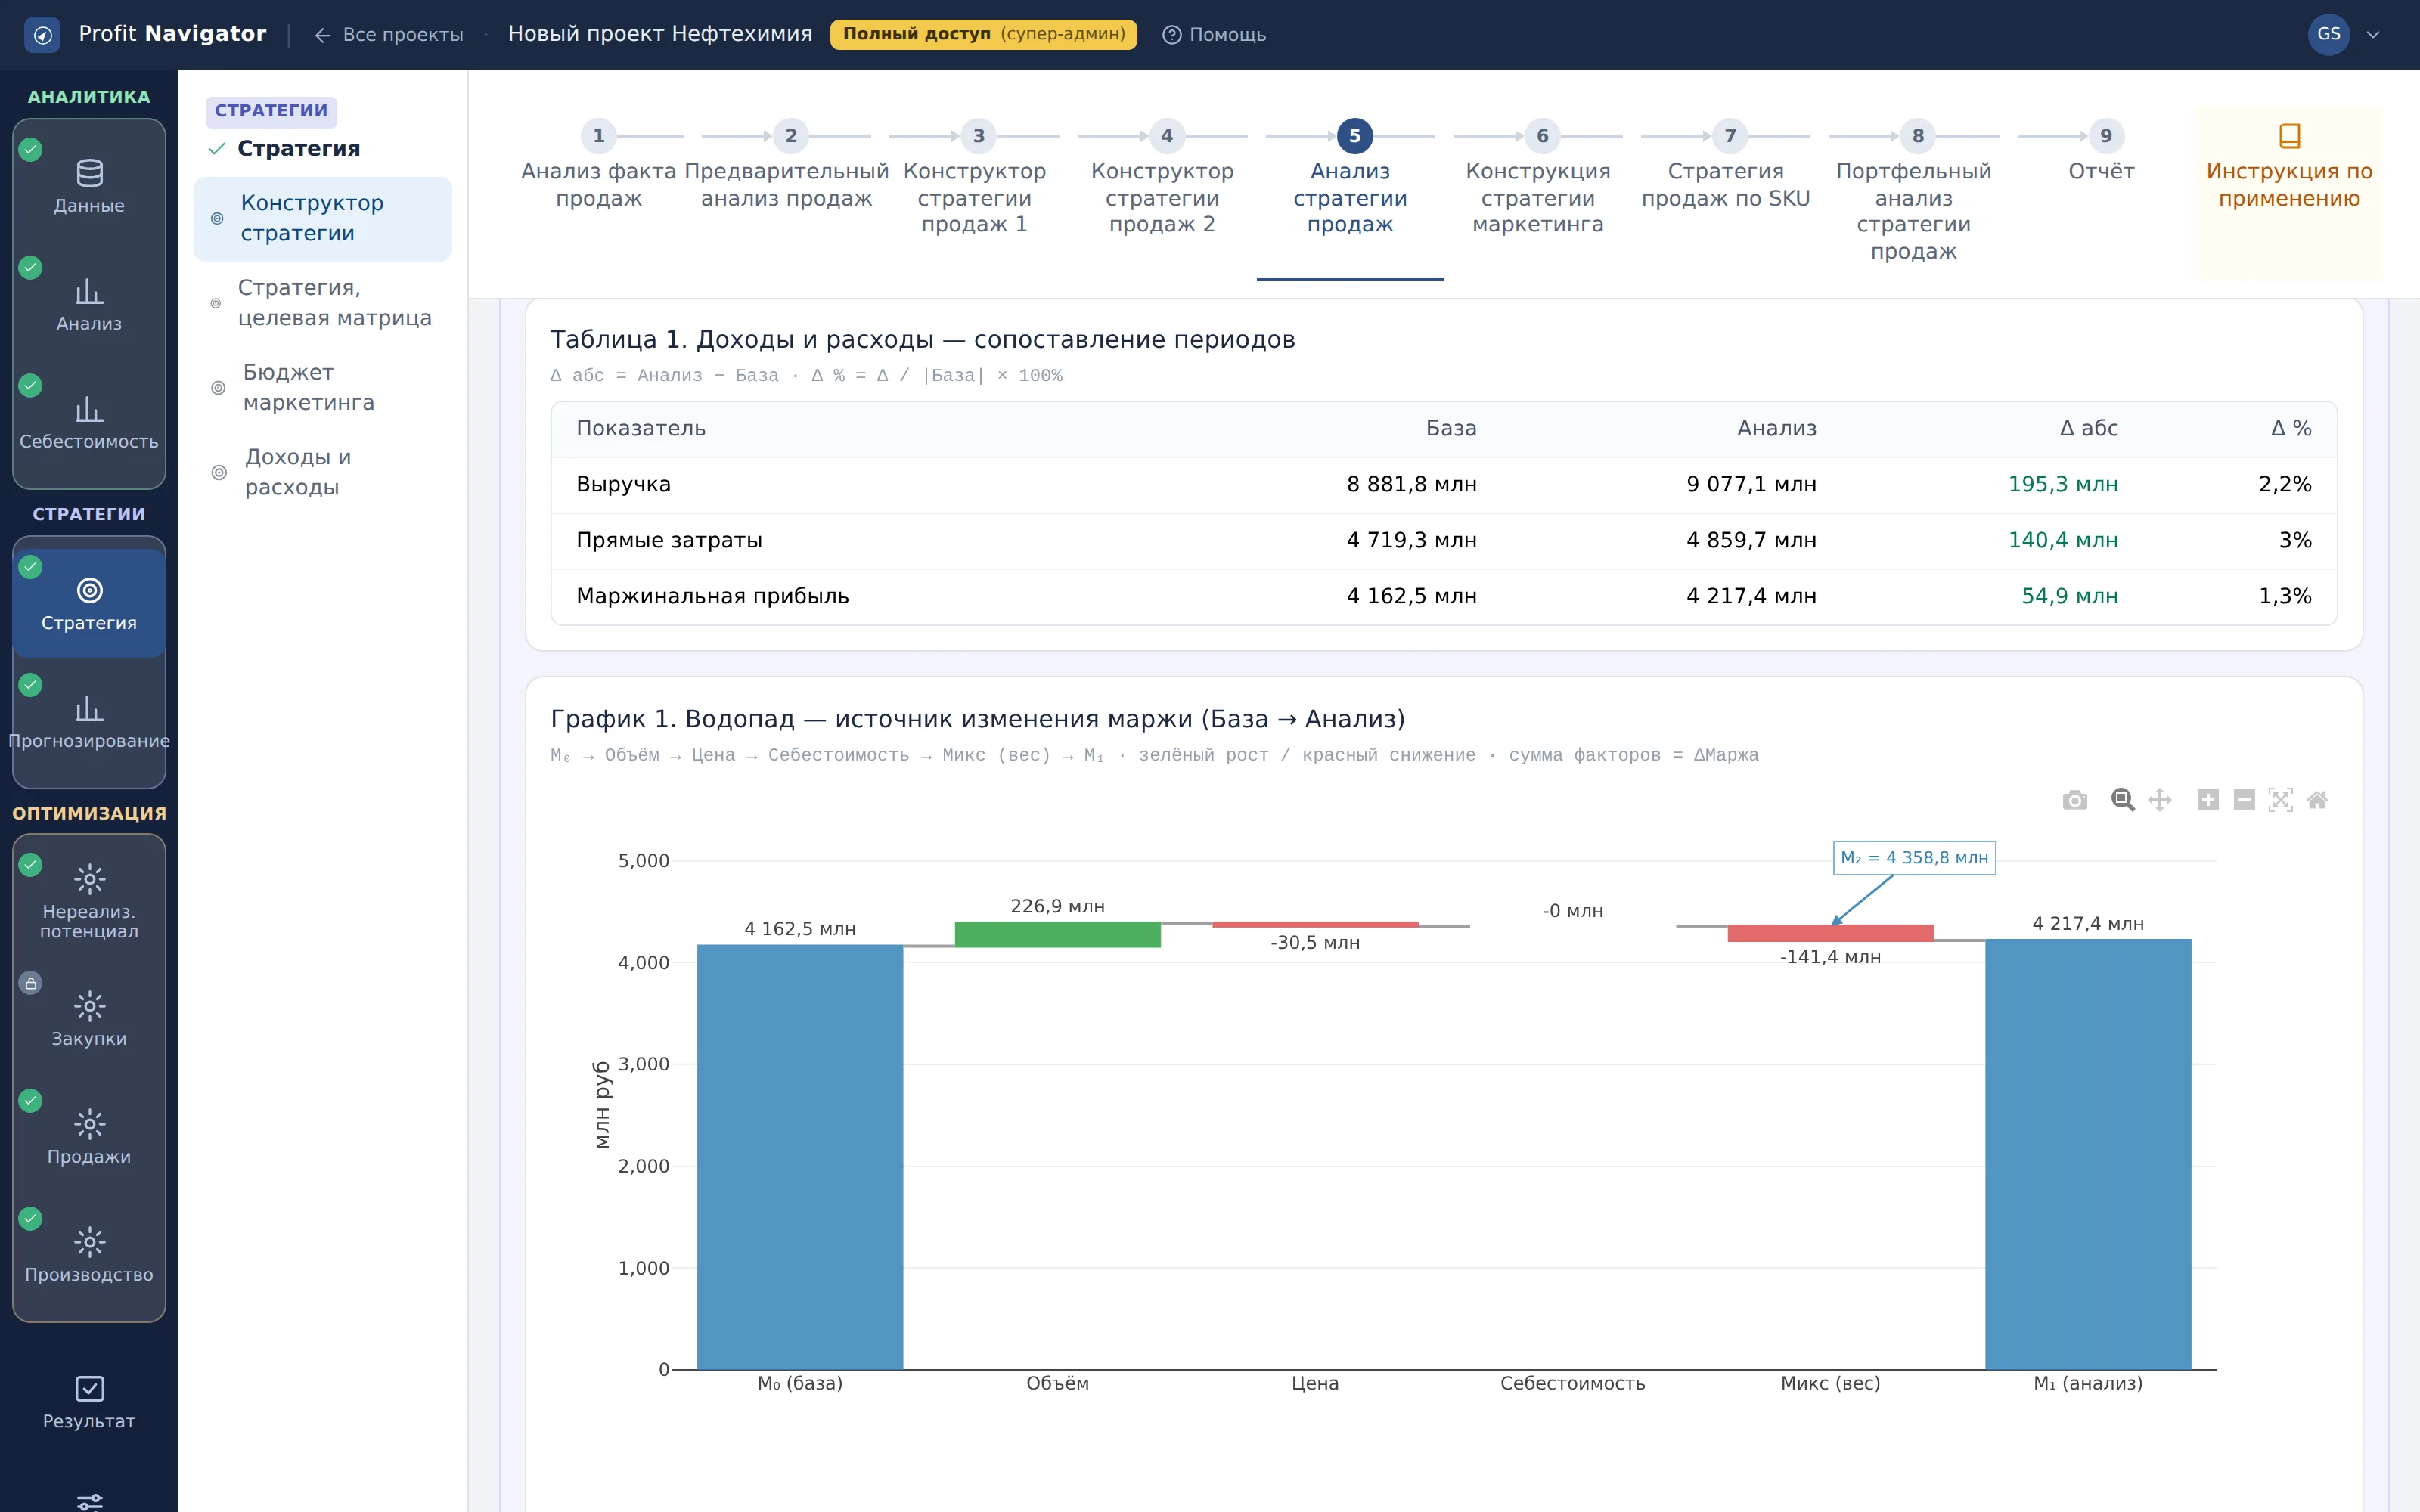Click chart zoom out minus icon
The height and width of the screenshot is (1512, 2420).
coord(2244,800)
